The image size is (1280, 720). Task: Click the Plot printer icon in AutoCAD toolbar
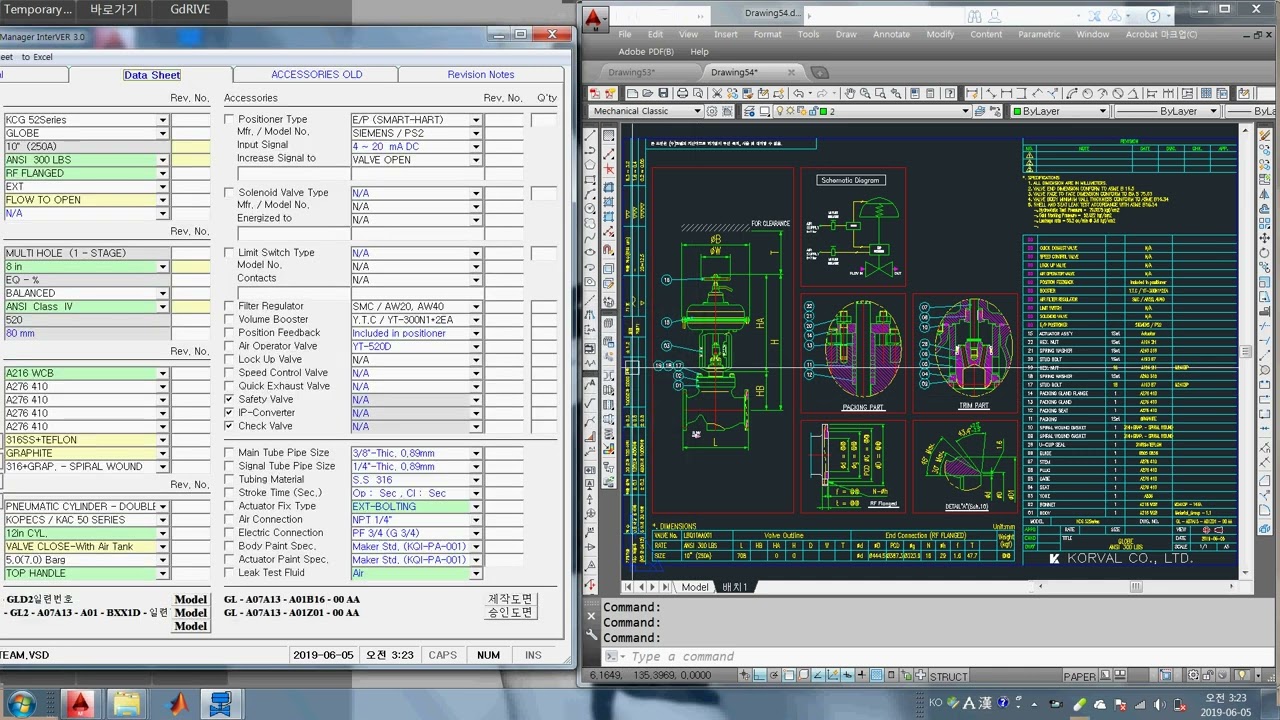(682, 93)
